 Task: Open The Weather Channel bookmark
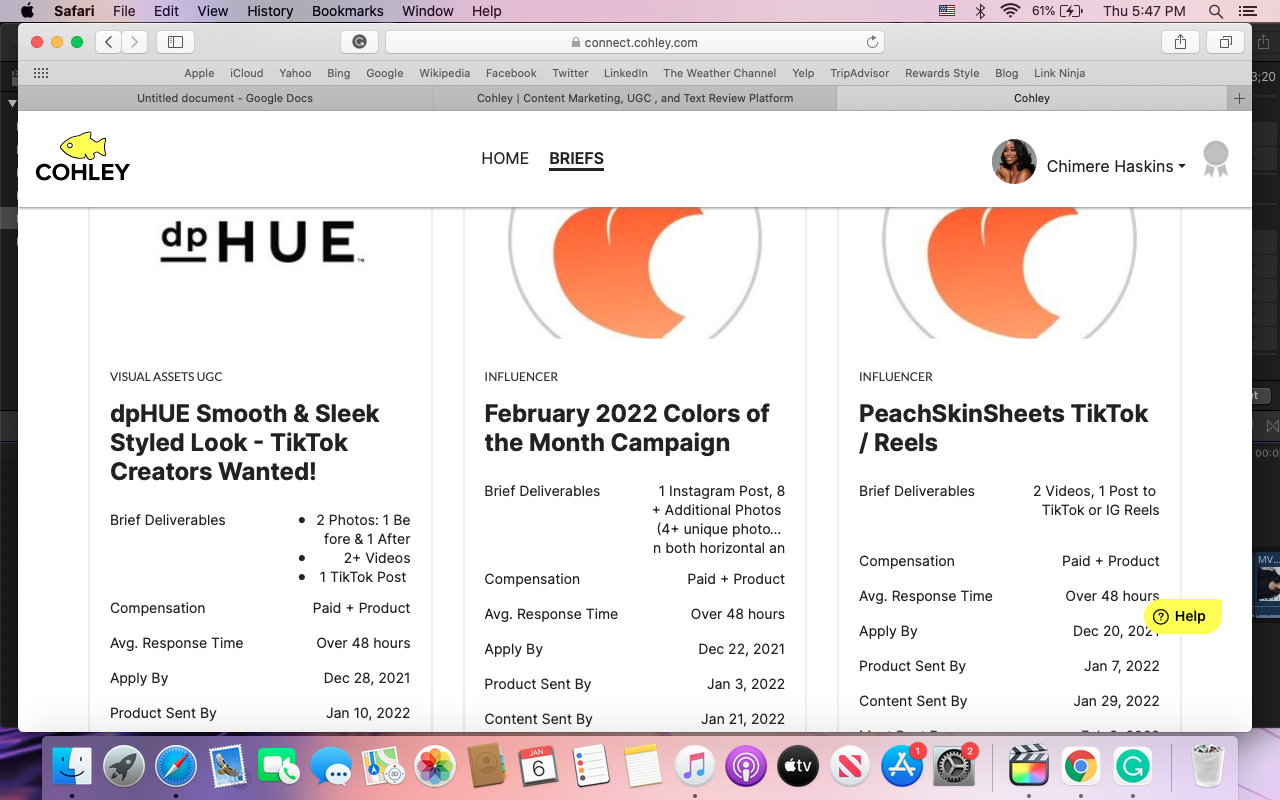[720, 73]
